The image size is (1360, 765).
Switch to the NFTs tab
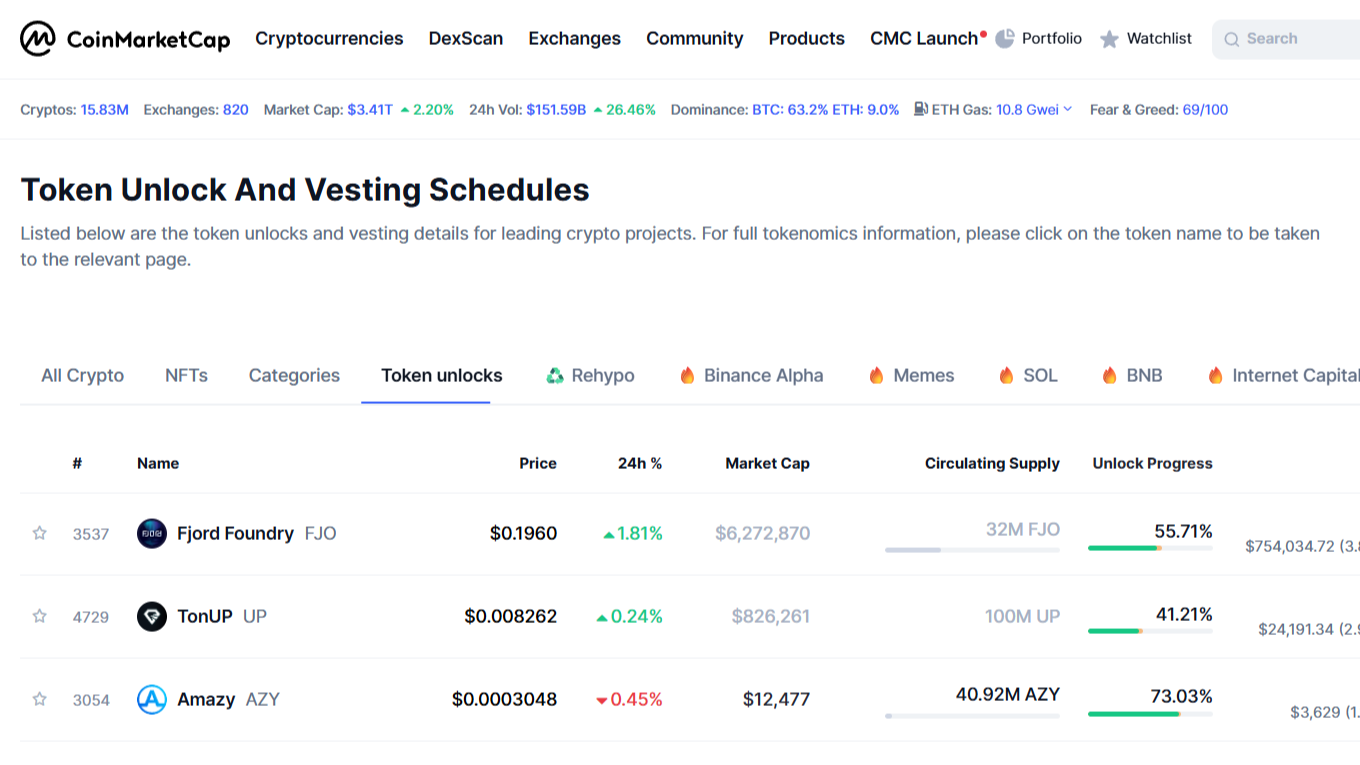(186, 376)
